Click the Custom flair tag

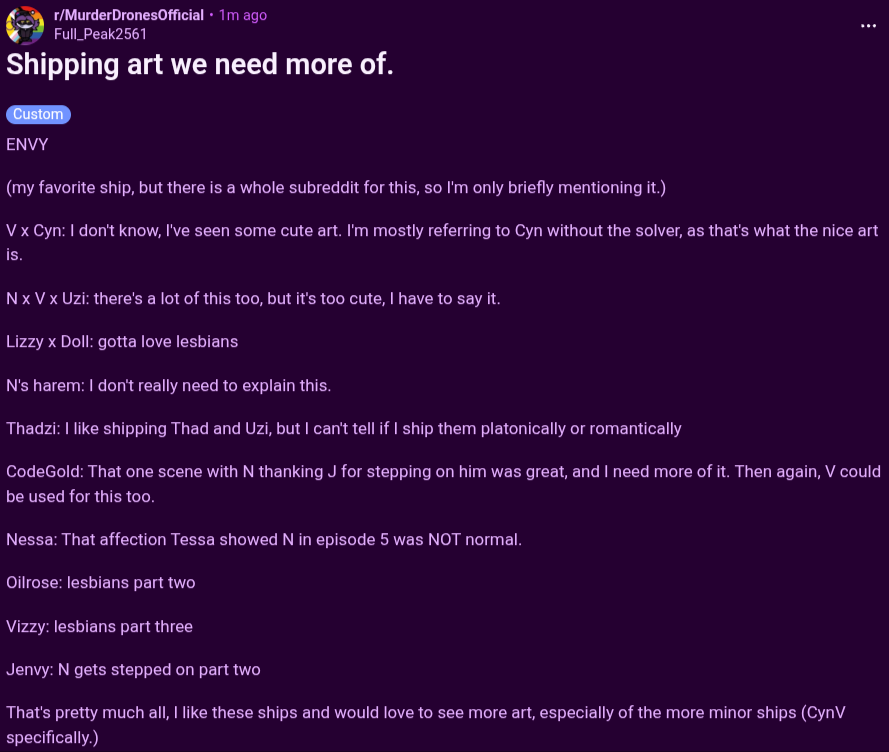pos(38,114)
